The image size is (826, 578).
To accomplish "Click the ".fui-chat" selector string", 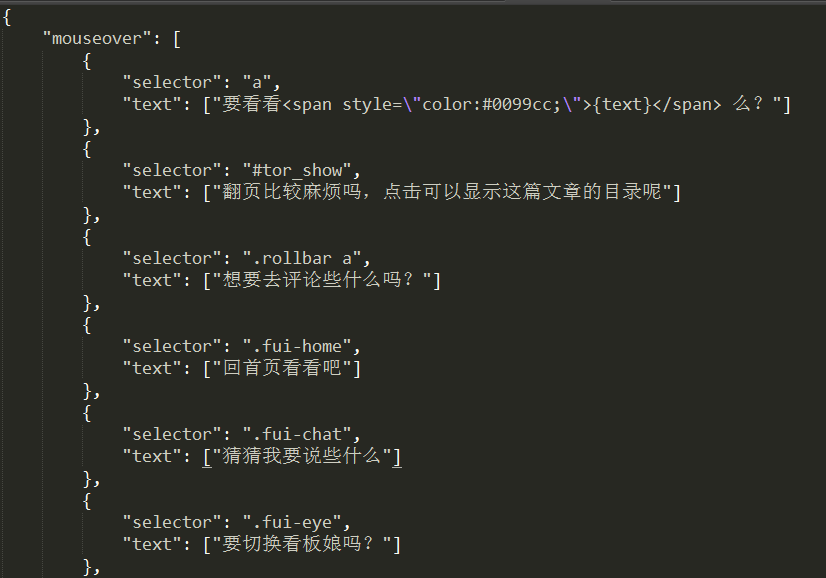I will pyautogui.click(x=297, y=435).
